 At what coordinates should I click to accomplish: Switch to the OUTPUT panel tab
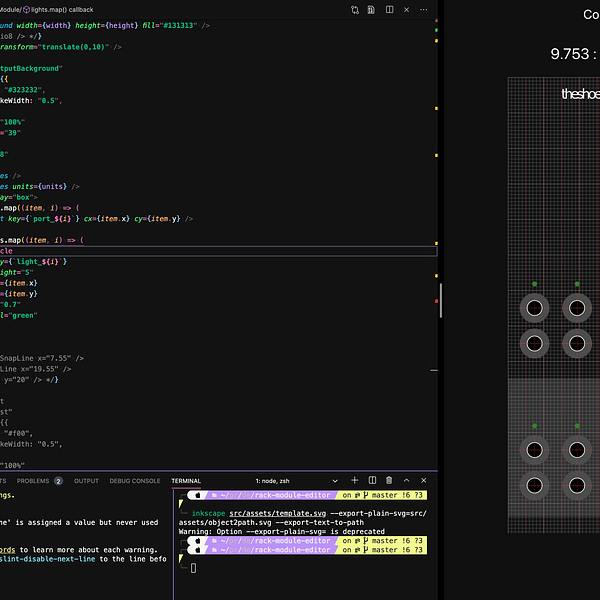tap(86, 481)
